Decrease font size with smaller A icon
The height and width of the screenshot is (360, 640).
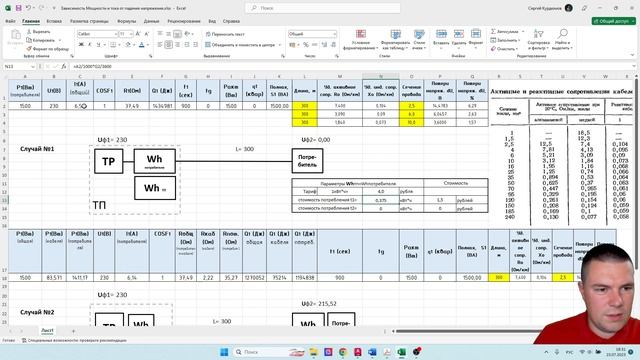click(x=147, y=34)
